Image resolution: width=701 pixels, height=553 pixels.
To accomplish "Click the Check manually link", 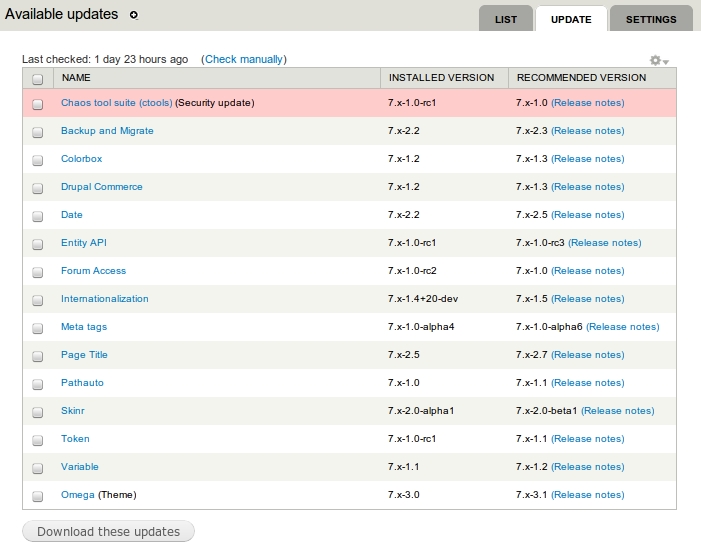I will 244,59.
